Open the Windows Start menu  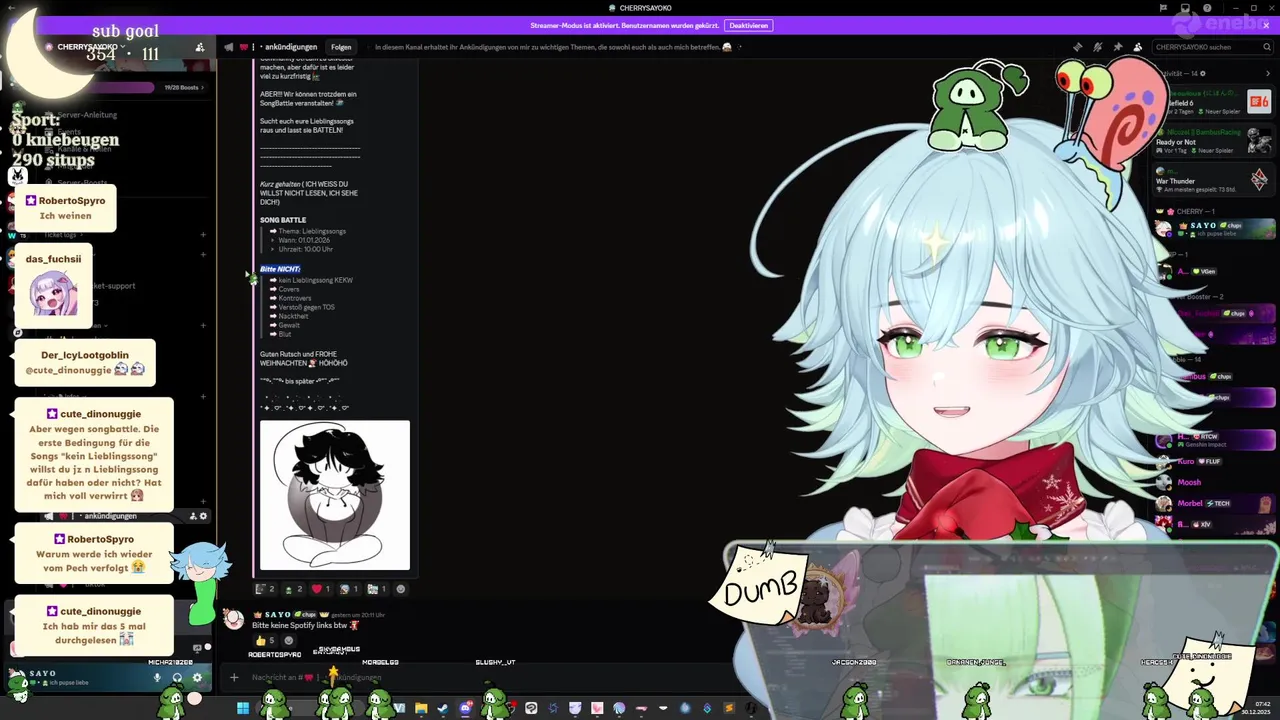(242, 708)
